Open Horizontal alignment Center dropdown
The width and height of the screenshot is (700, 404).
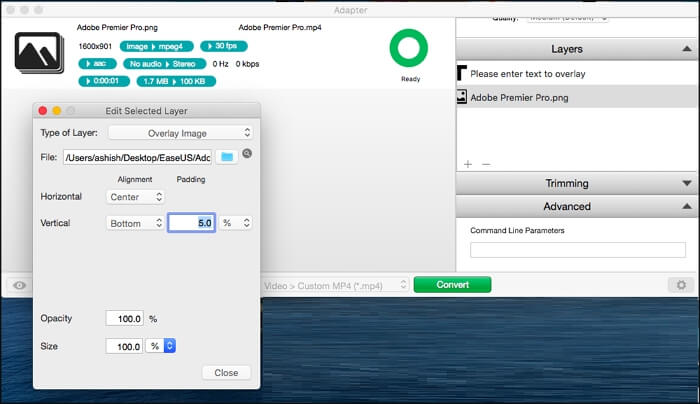pos(135,197)
